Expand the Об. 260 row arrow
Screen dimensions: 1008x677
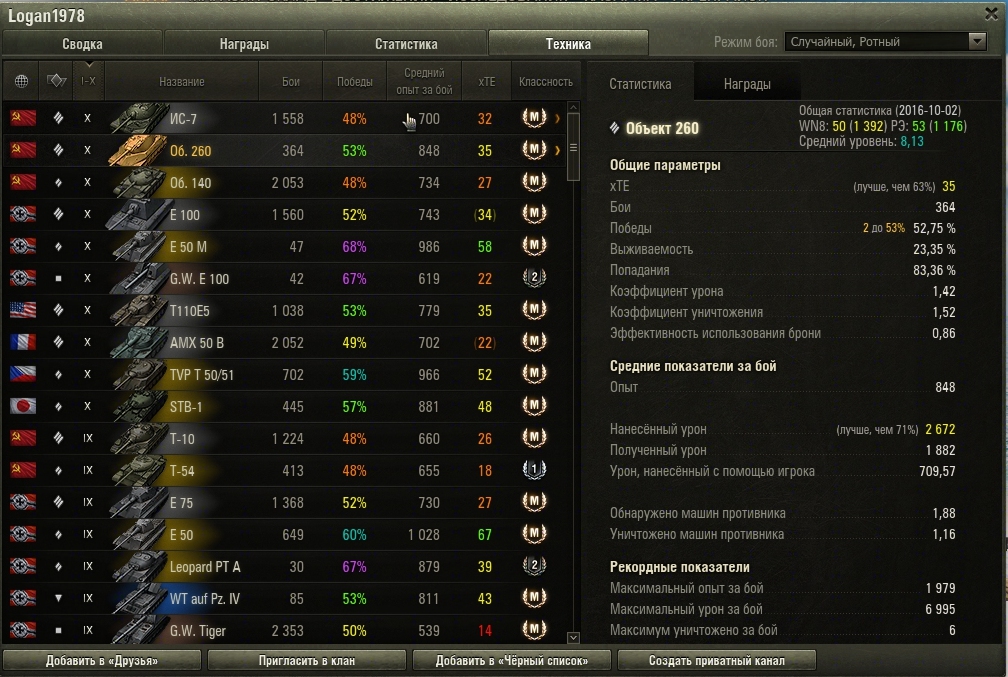coord(557,150)
